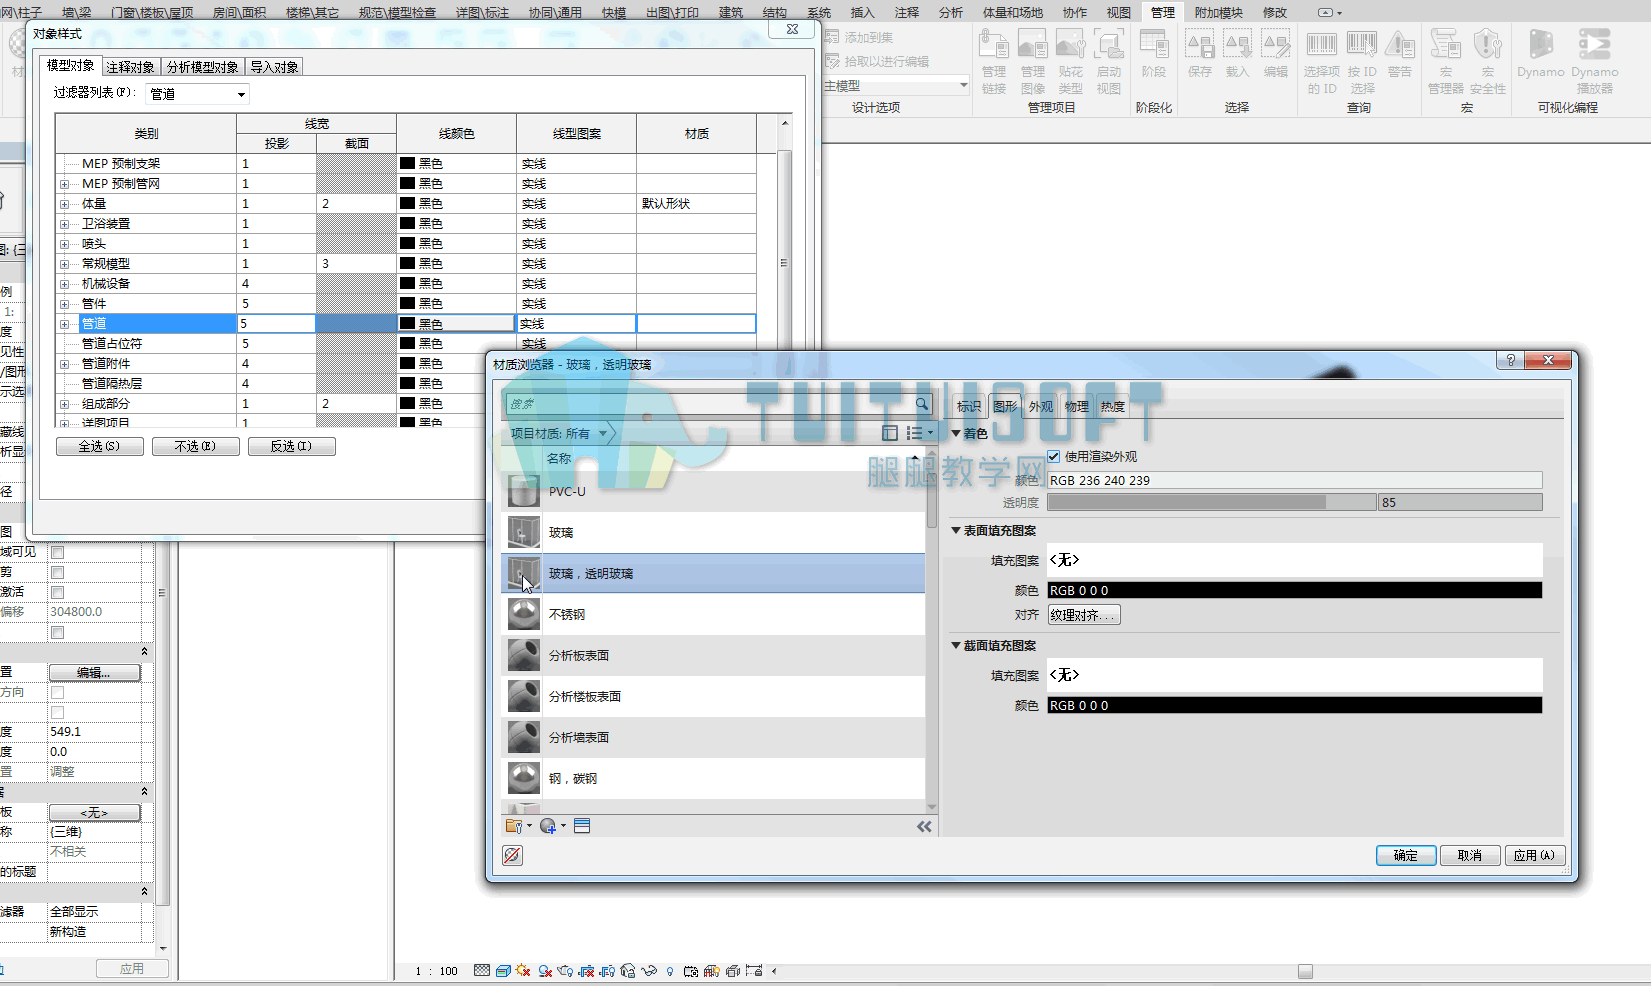
Task: Click the visual style icon in view bar
Action: coord(503,970)
